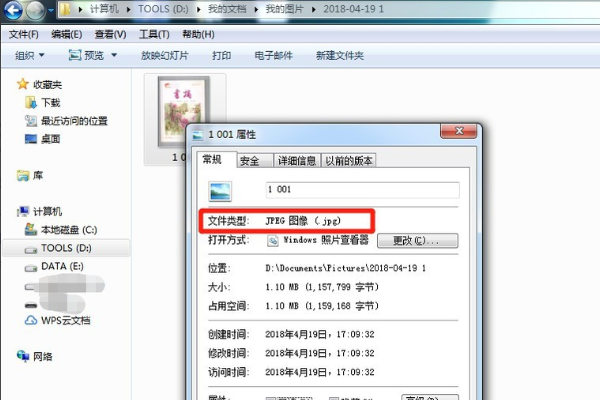Expand the breadcrumb arrow after TOOLS (D:)

point(199,9)
